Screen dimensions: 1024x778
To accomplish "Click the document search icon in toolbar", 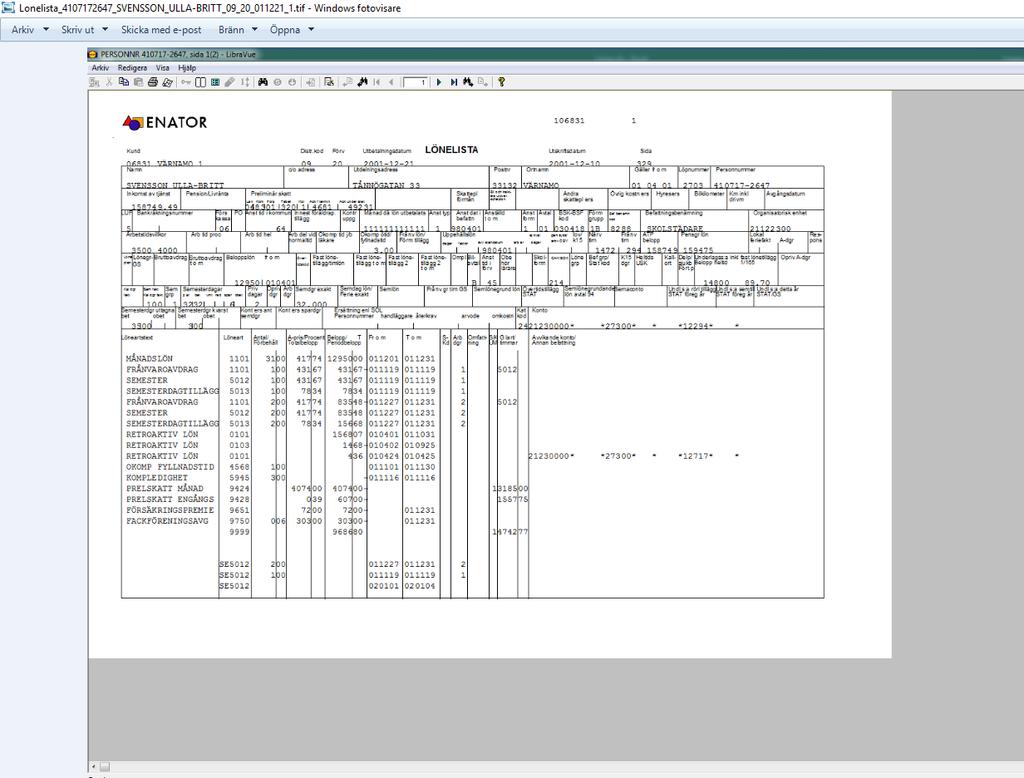I will pyautogui.click(x=328, y=82).
